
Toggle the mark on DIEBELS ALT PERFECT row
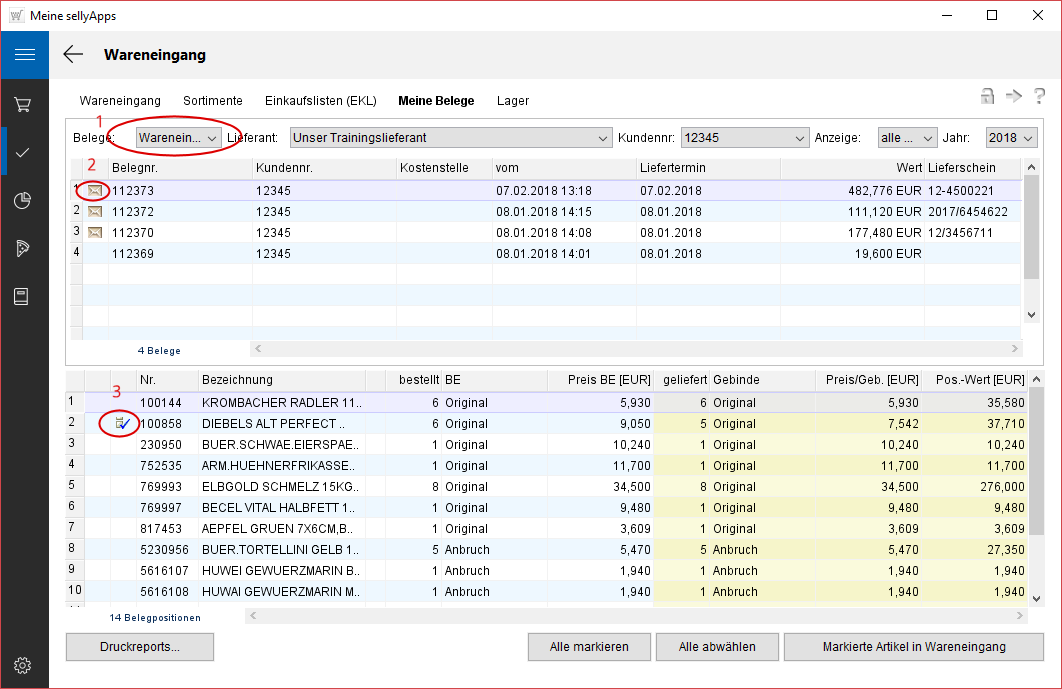(122, 424)
